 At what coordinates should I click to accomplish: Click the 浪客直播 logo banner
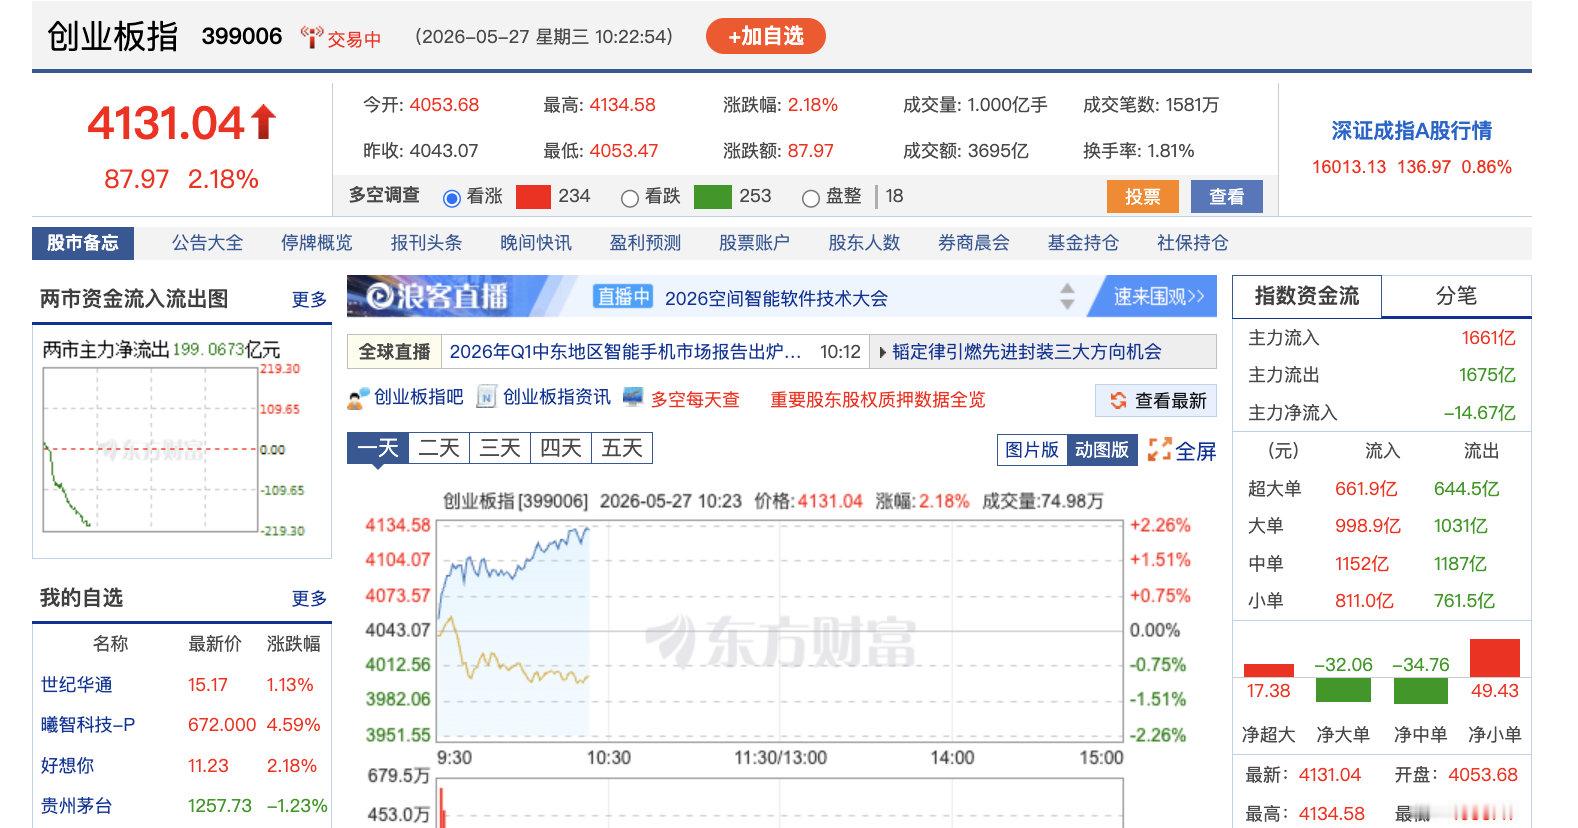point(437,296)
